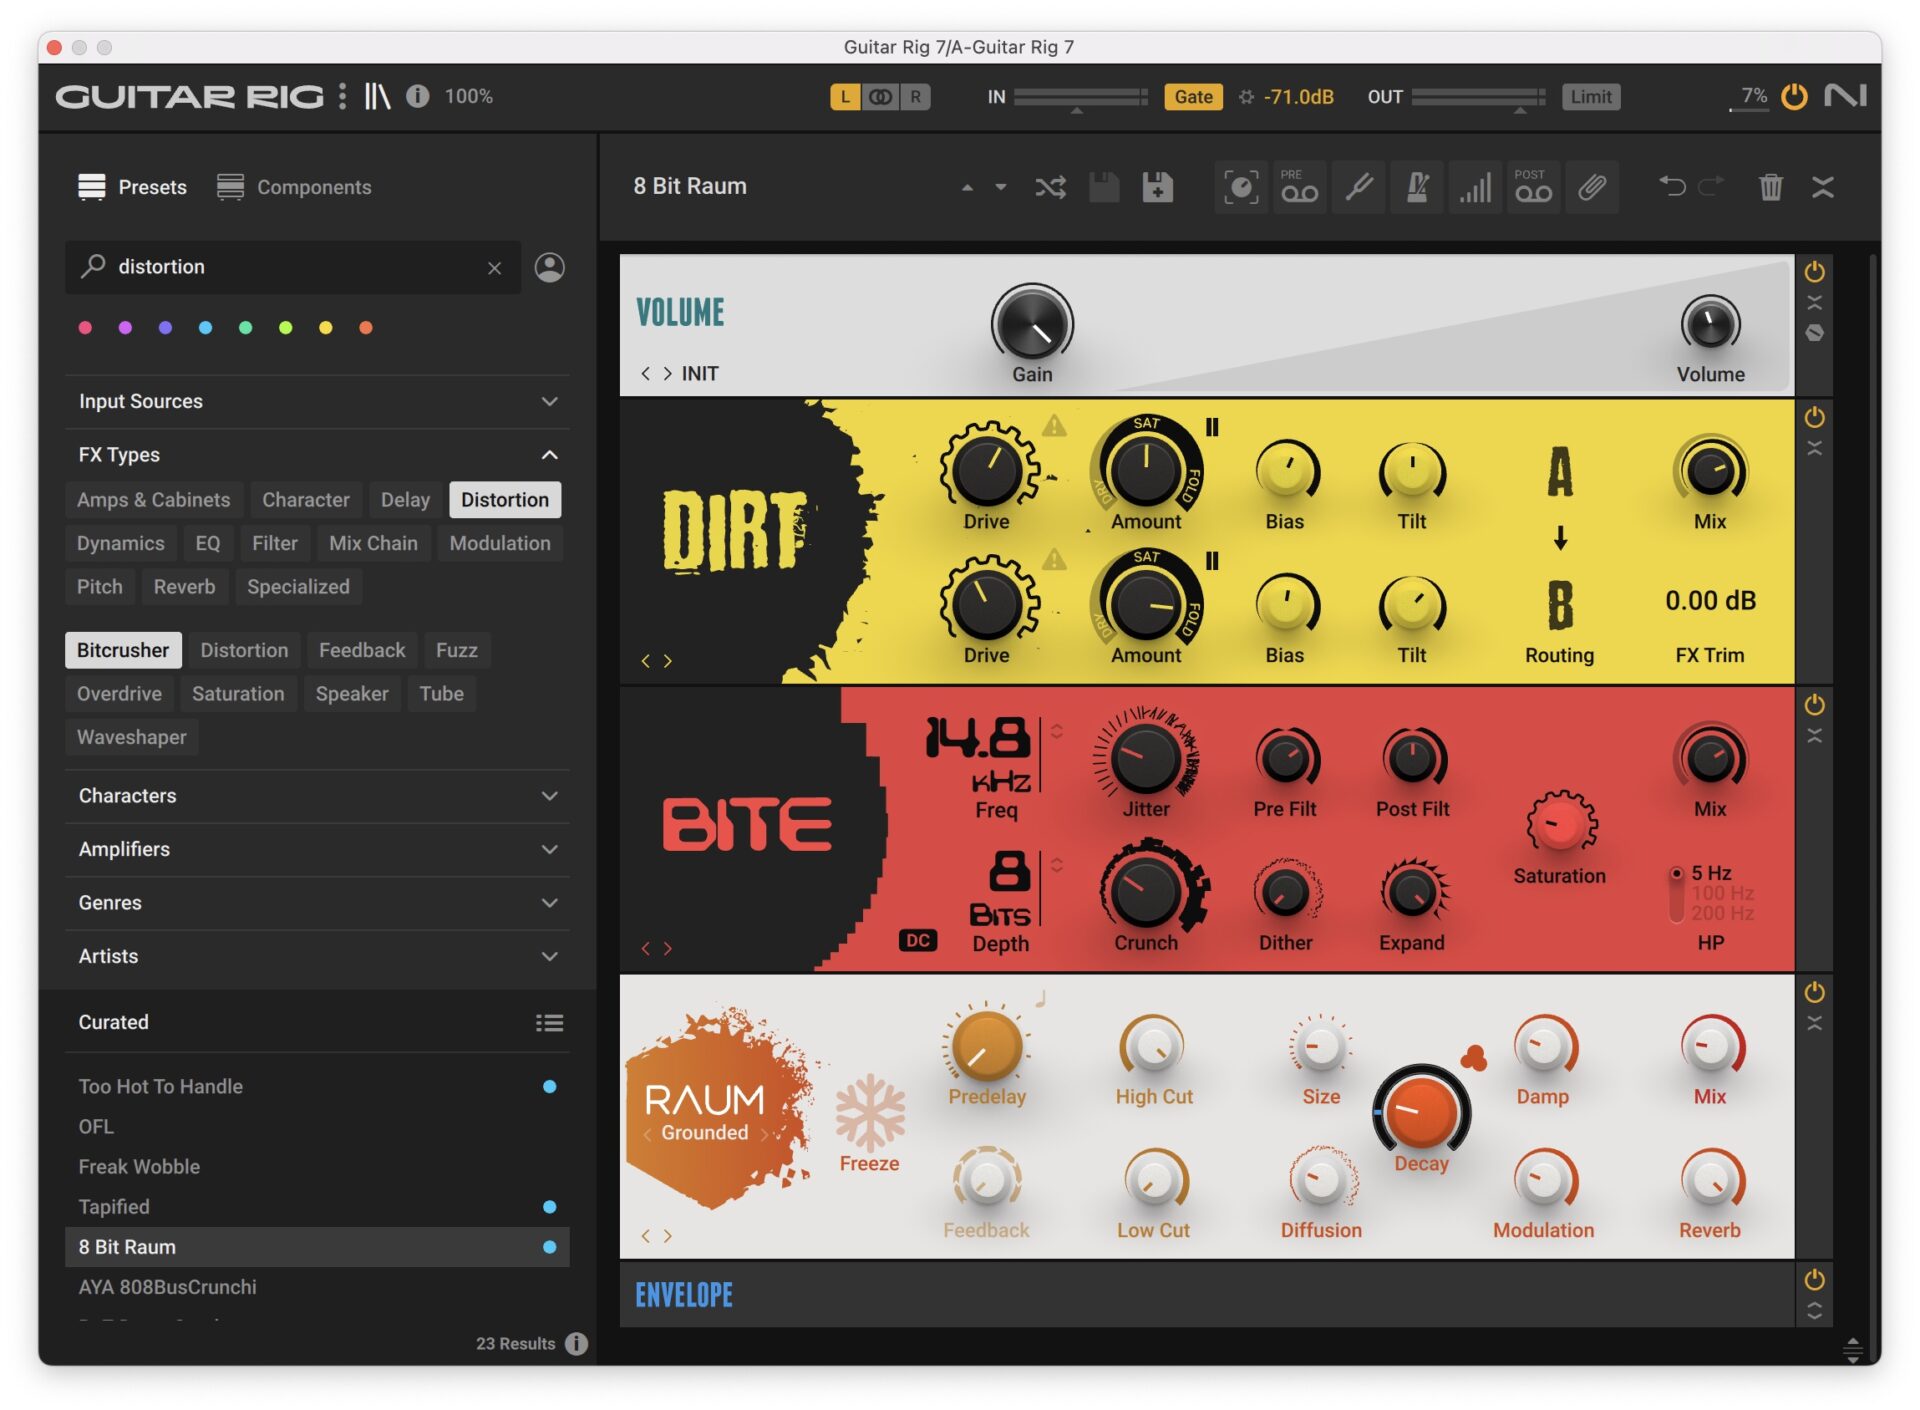Open the Too Hot To Handle preset
Viewport: 1920px width, 1410px height.
click(317, 1086)
